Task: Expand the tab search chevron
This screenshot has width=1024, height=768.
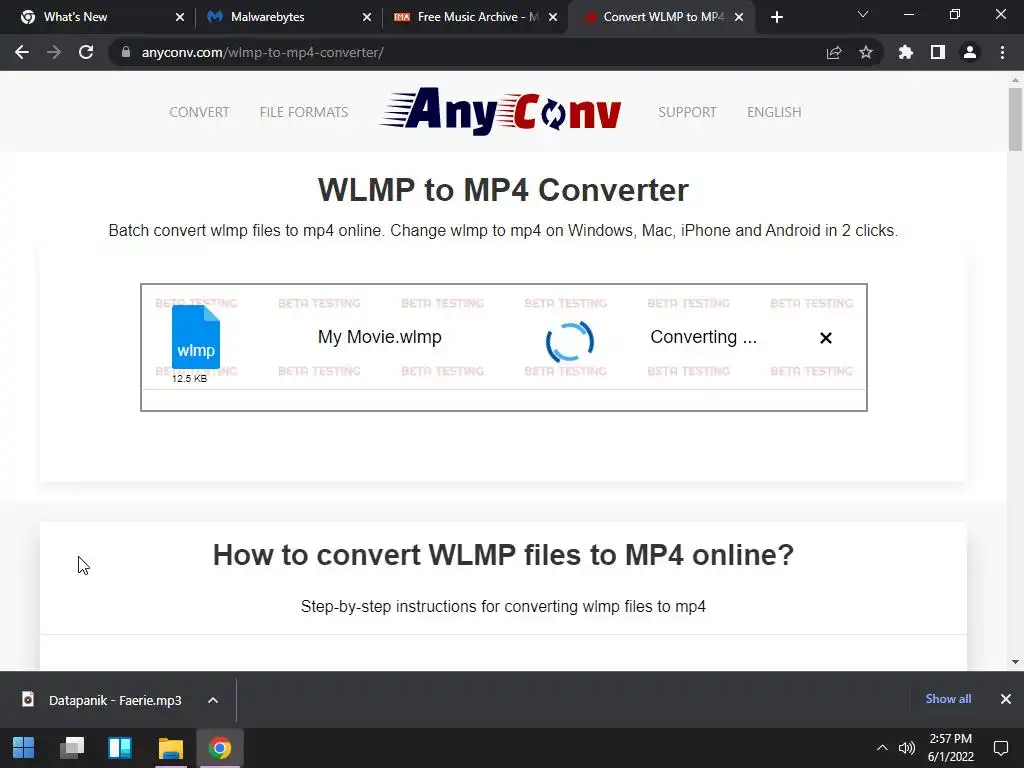Action: (863, 14)
